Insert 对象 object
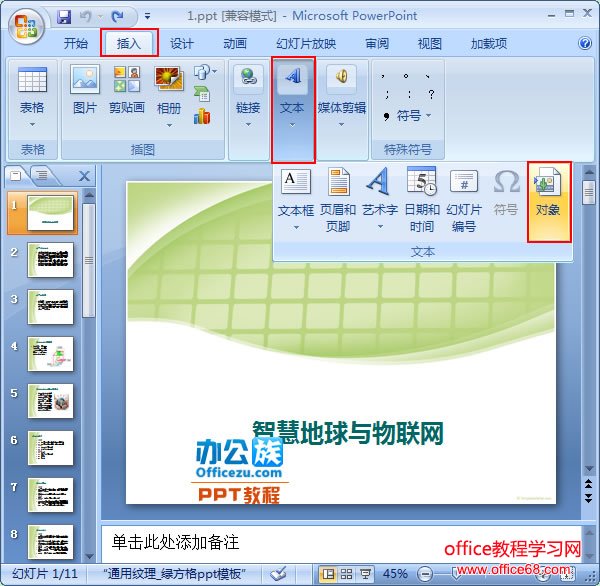This screenshot has width=600, height=586. [549, 202]
